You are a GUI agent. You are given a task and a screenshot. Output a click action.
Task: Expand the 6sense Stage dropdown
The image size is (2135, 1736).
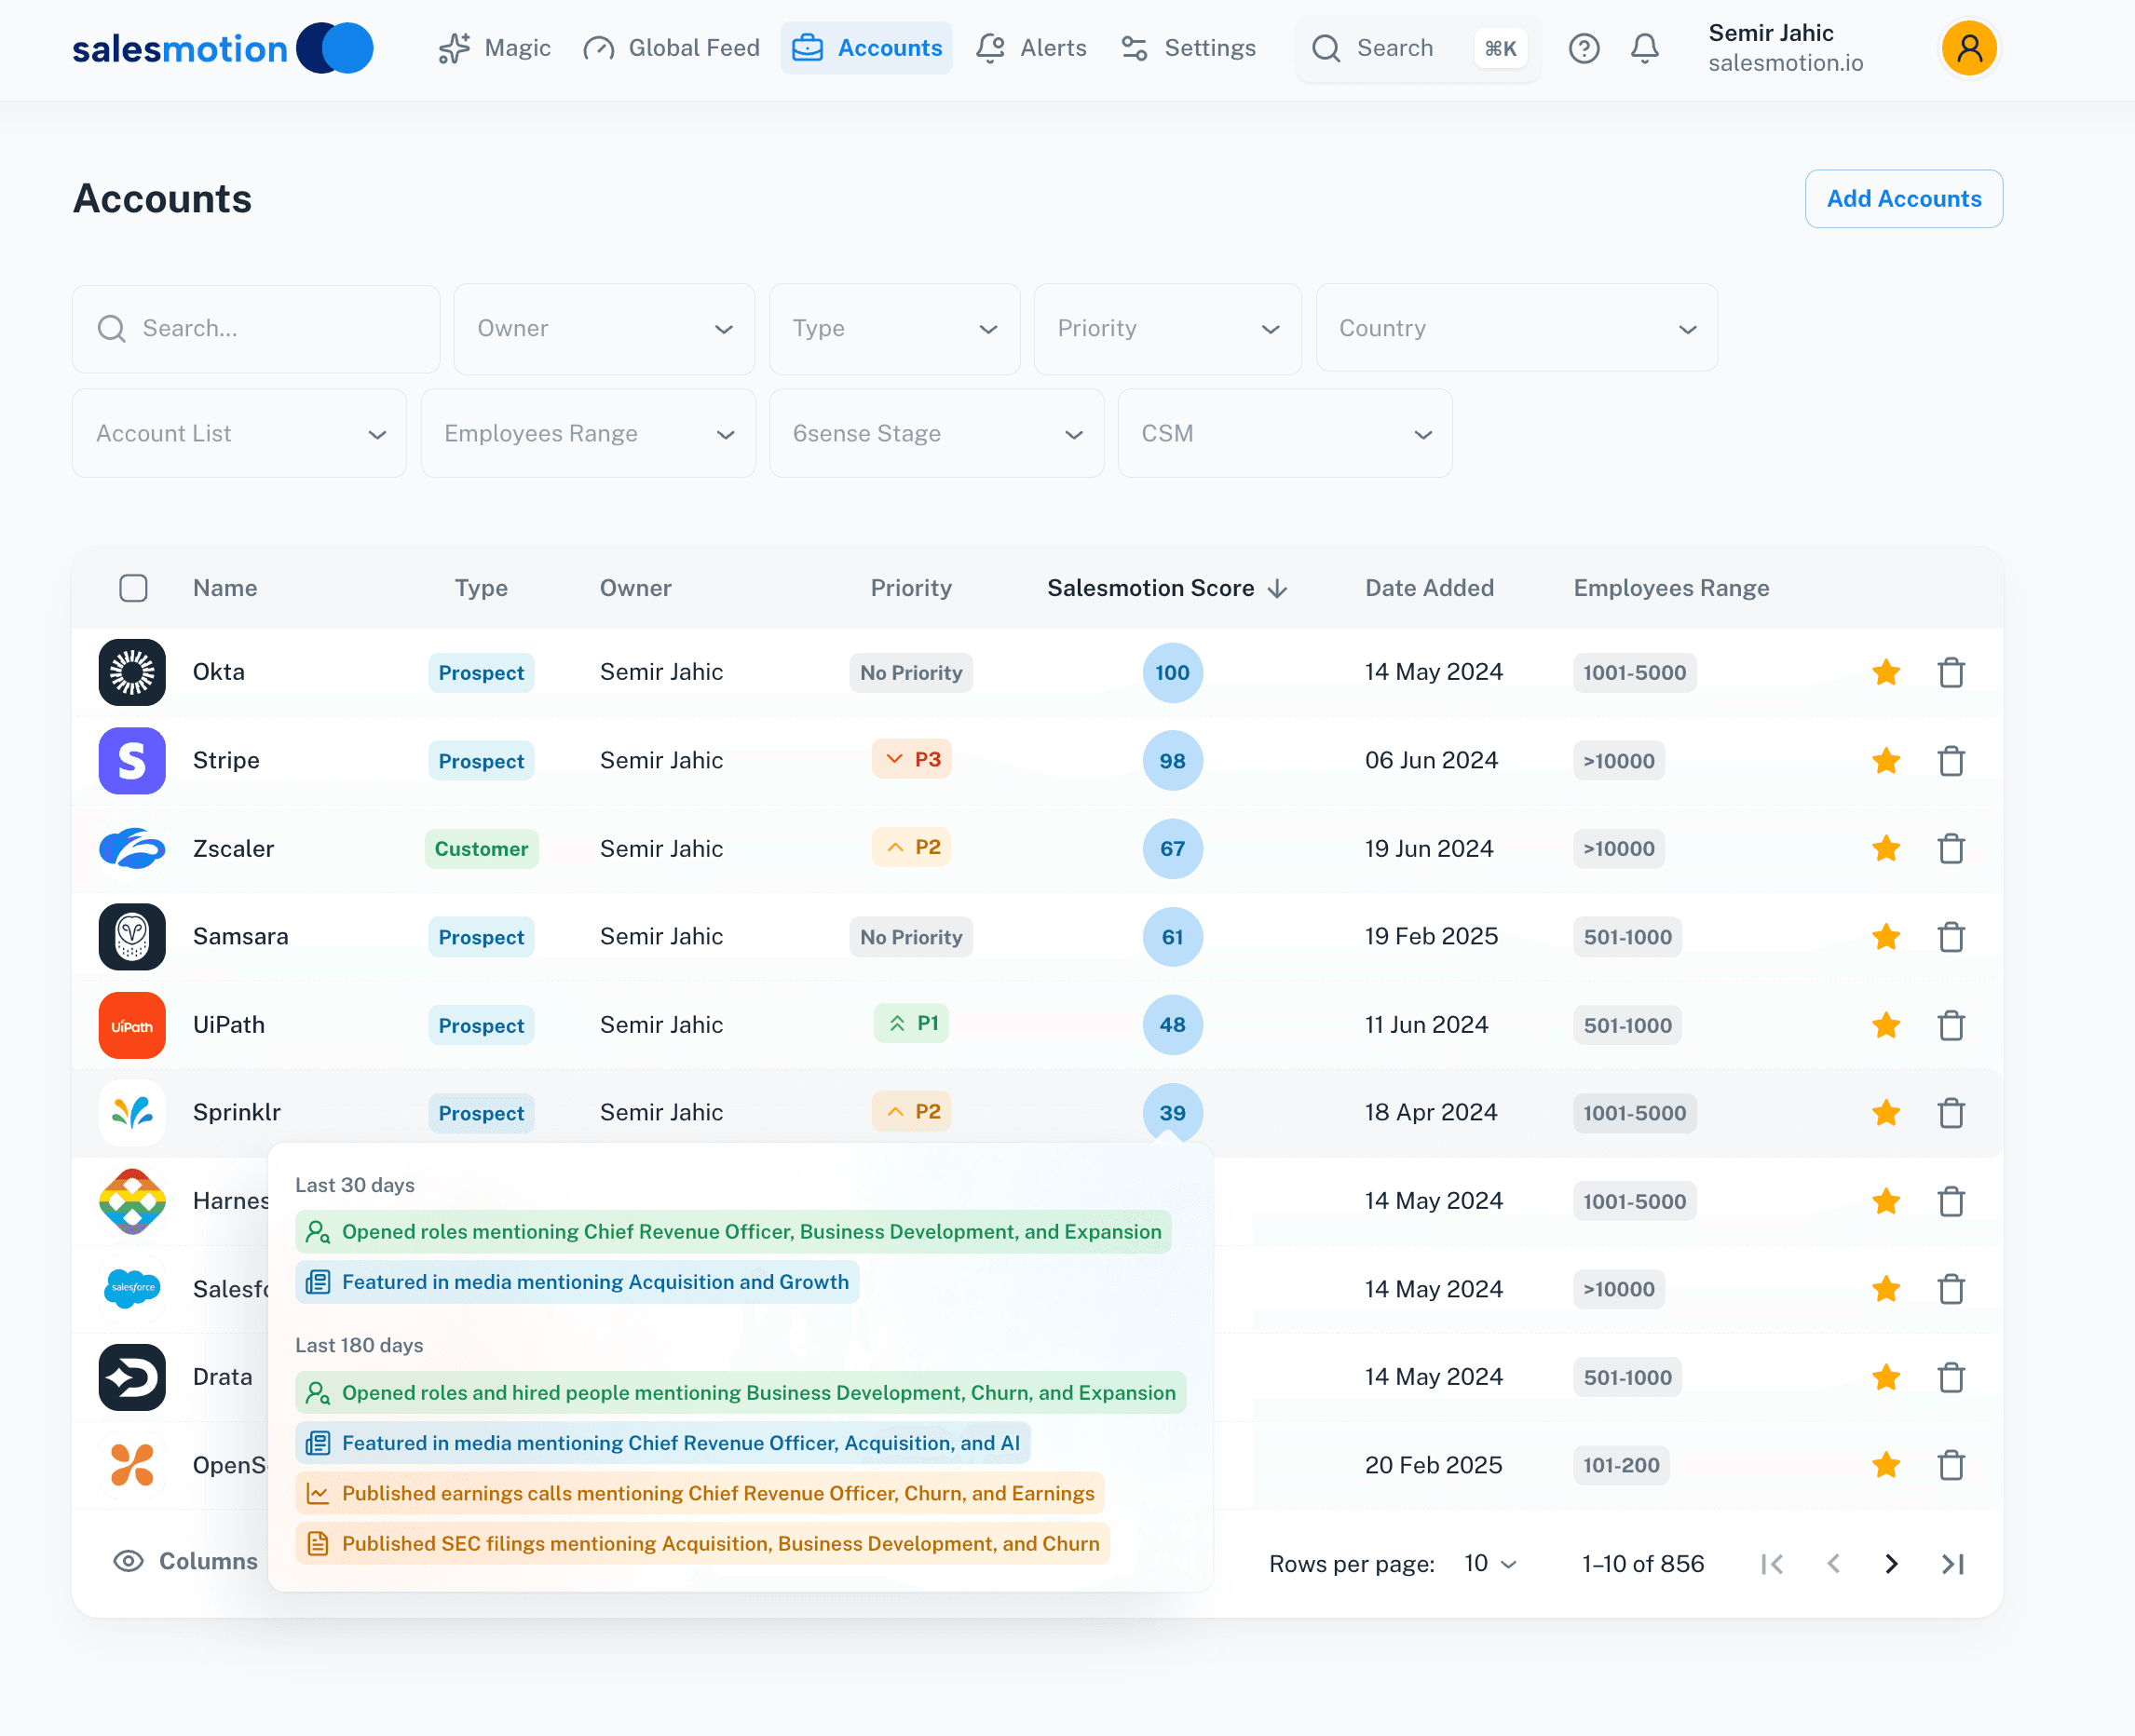point(936,433)
